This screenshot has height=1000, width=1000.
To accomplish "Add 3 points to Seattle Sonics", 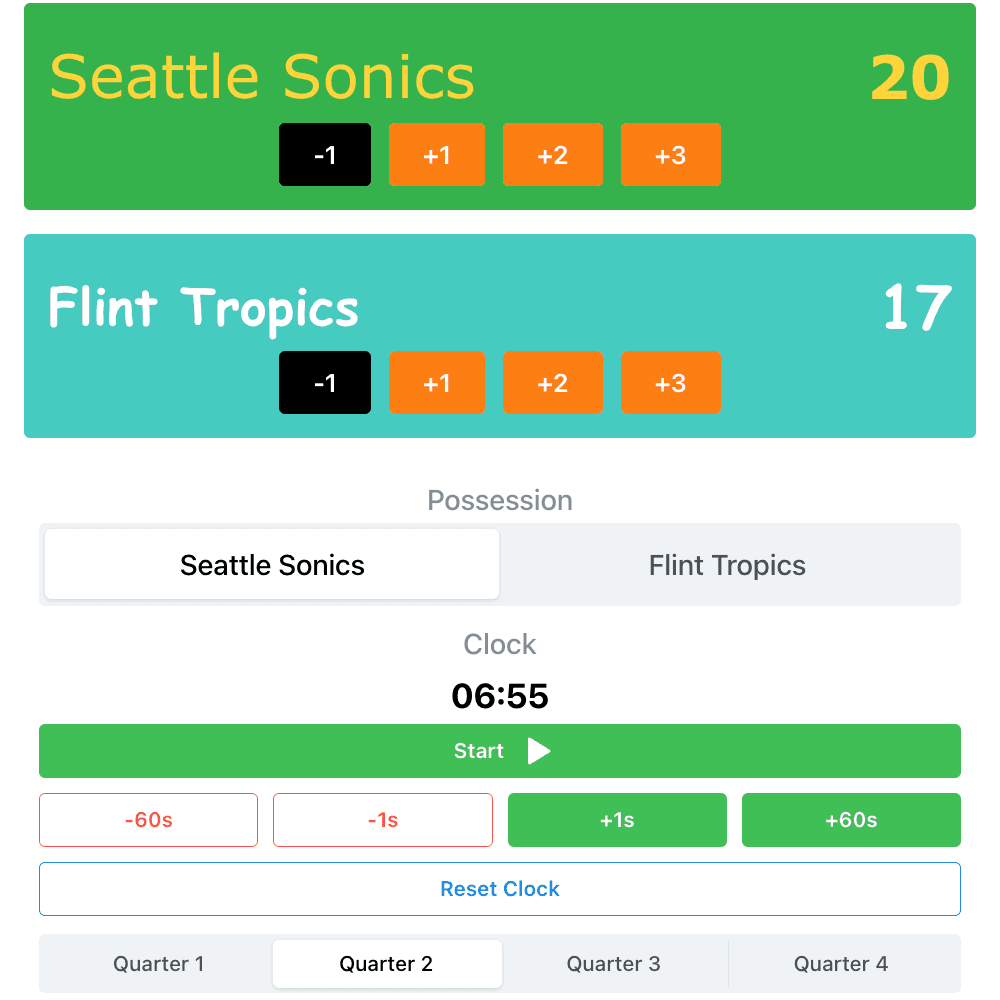I will 671,155.
